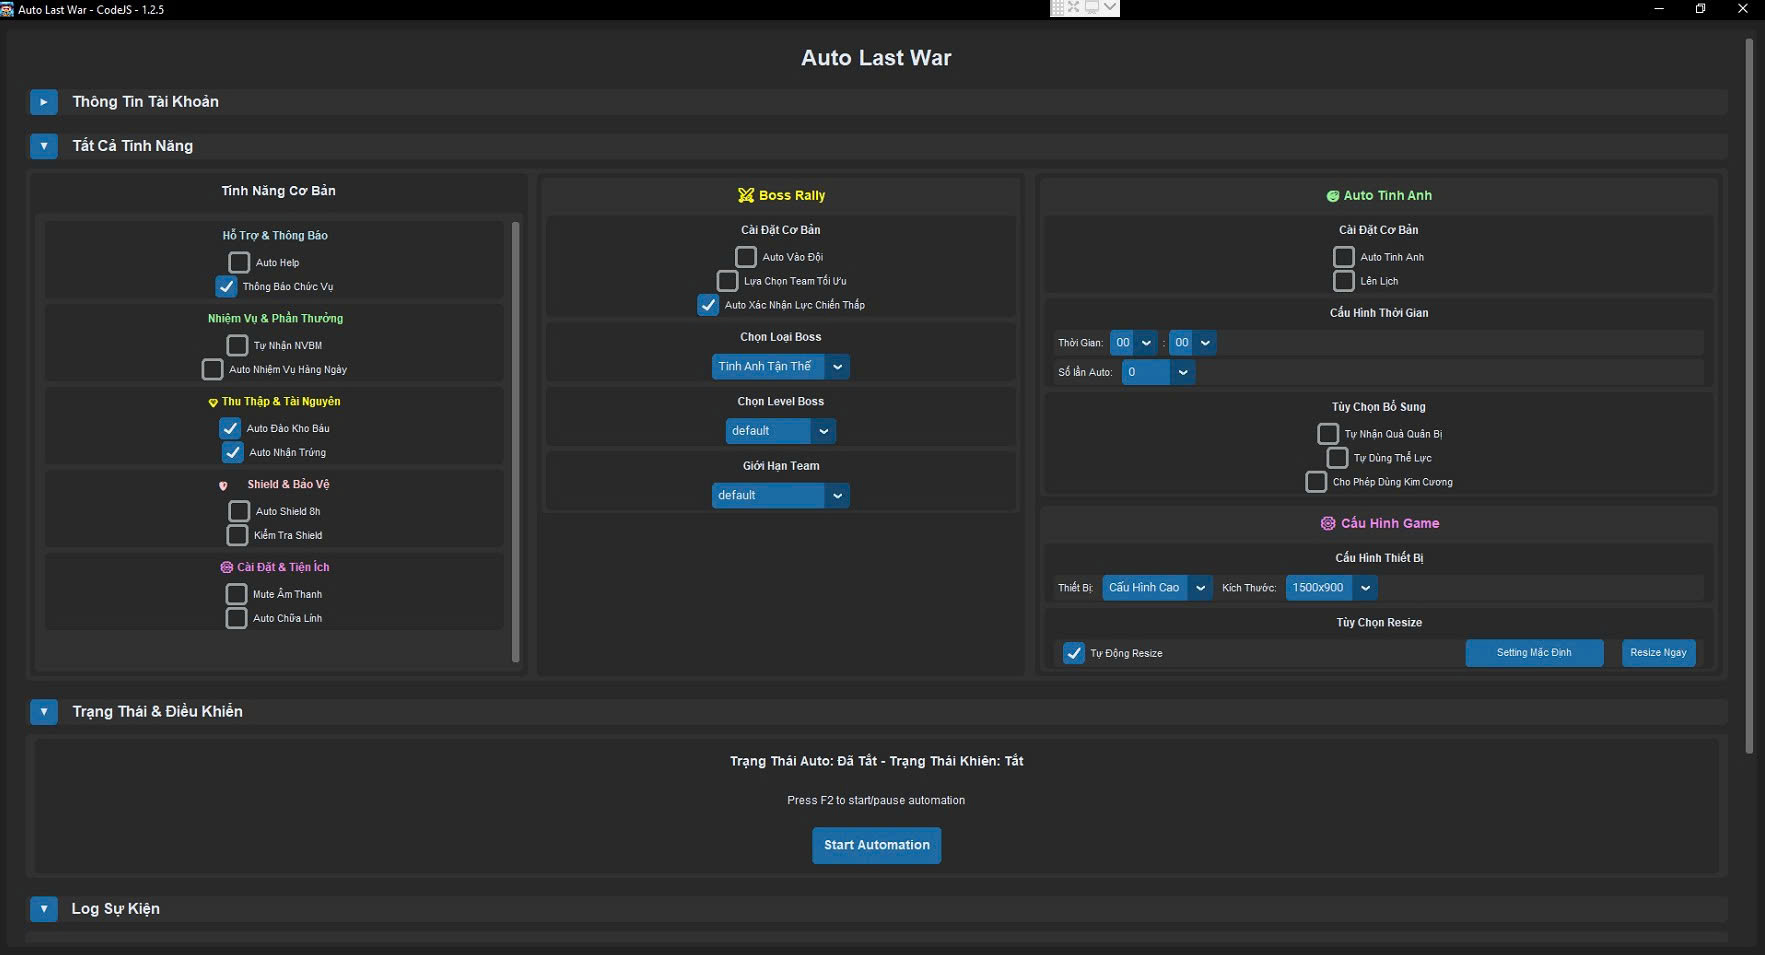This screenshot has height=955, width=1765.
Task: Click the scrollbar in the Tính Năng Cơ Bản panel
Action: (516, 440)
